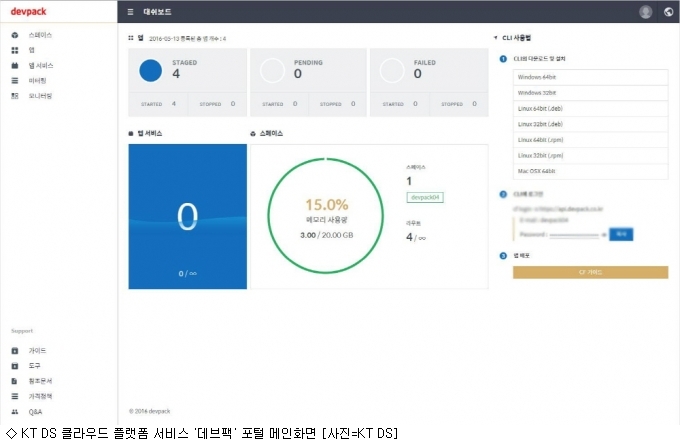The height and width of the screenshot is (445, 680).
Task: Click the devpack04 space tag
Action: pos(425,197)
